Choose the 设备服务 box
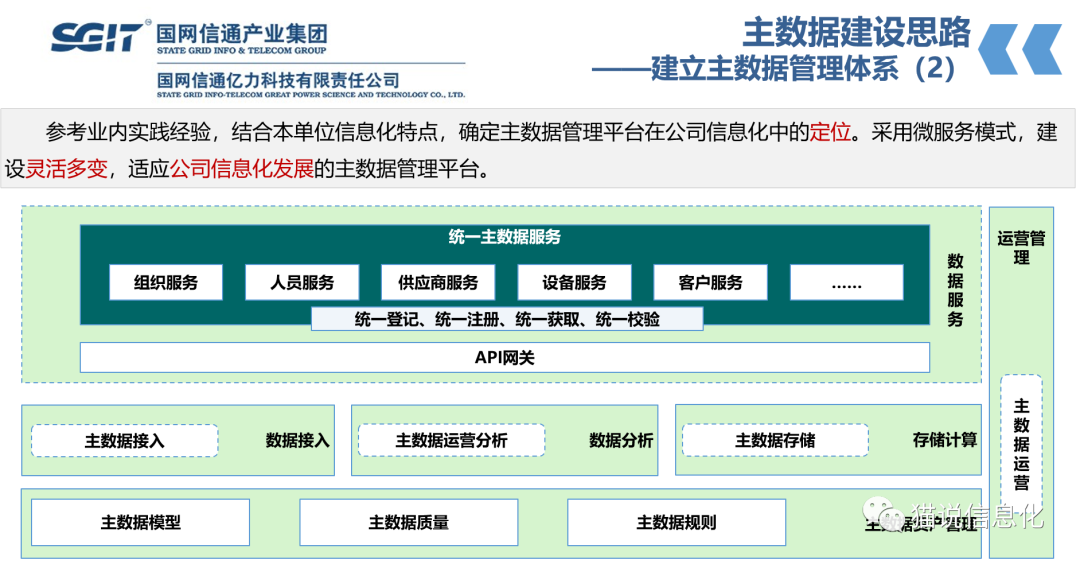 pyautogui.click(x=574, y=283)
